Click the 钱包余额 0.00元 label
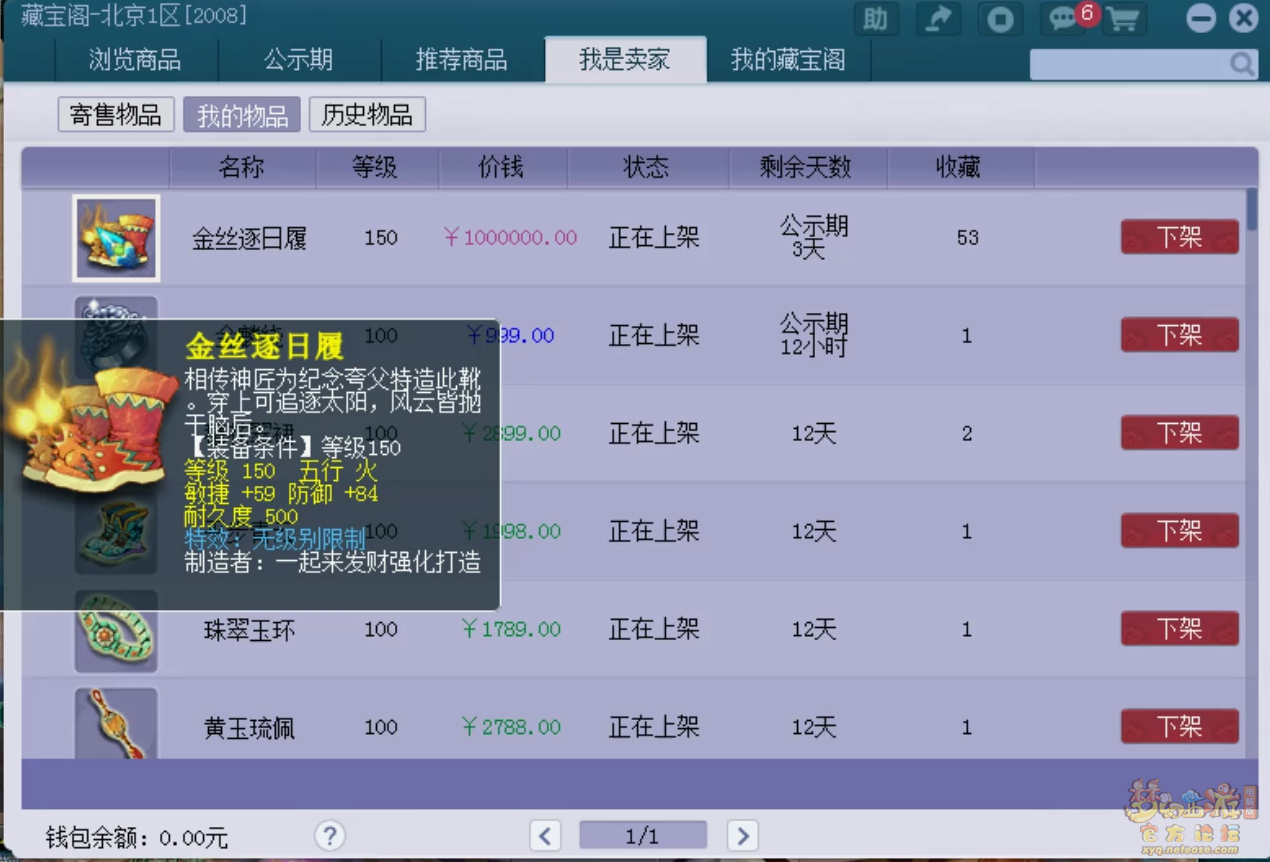Screen dimensions: 1270x862 click(x=137, y=837)
